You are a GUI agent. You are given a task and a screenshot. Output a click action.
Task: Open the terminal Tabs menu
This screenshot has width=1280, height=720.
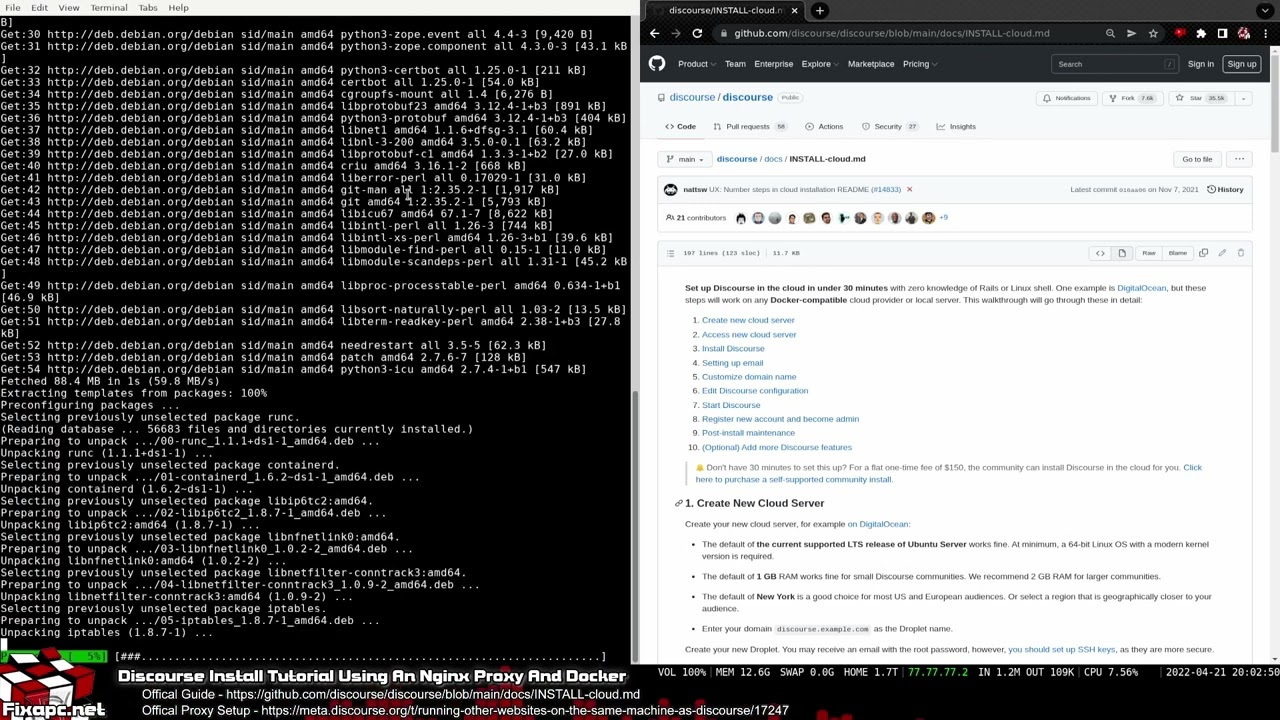[148, 7]
